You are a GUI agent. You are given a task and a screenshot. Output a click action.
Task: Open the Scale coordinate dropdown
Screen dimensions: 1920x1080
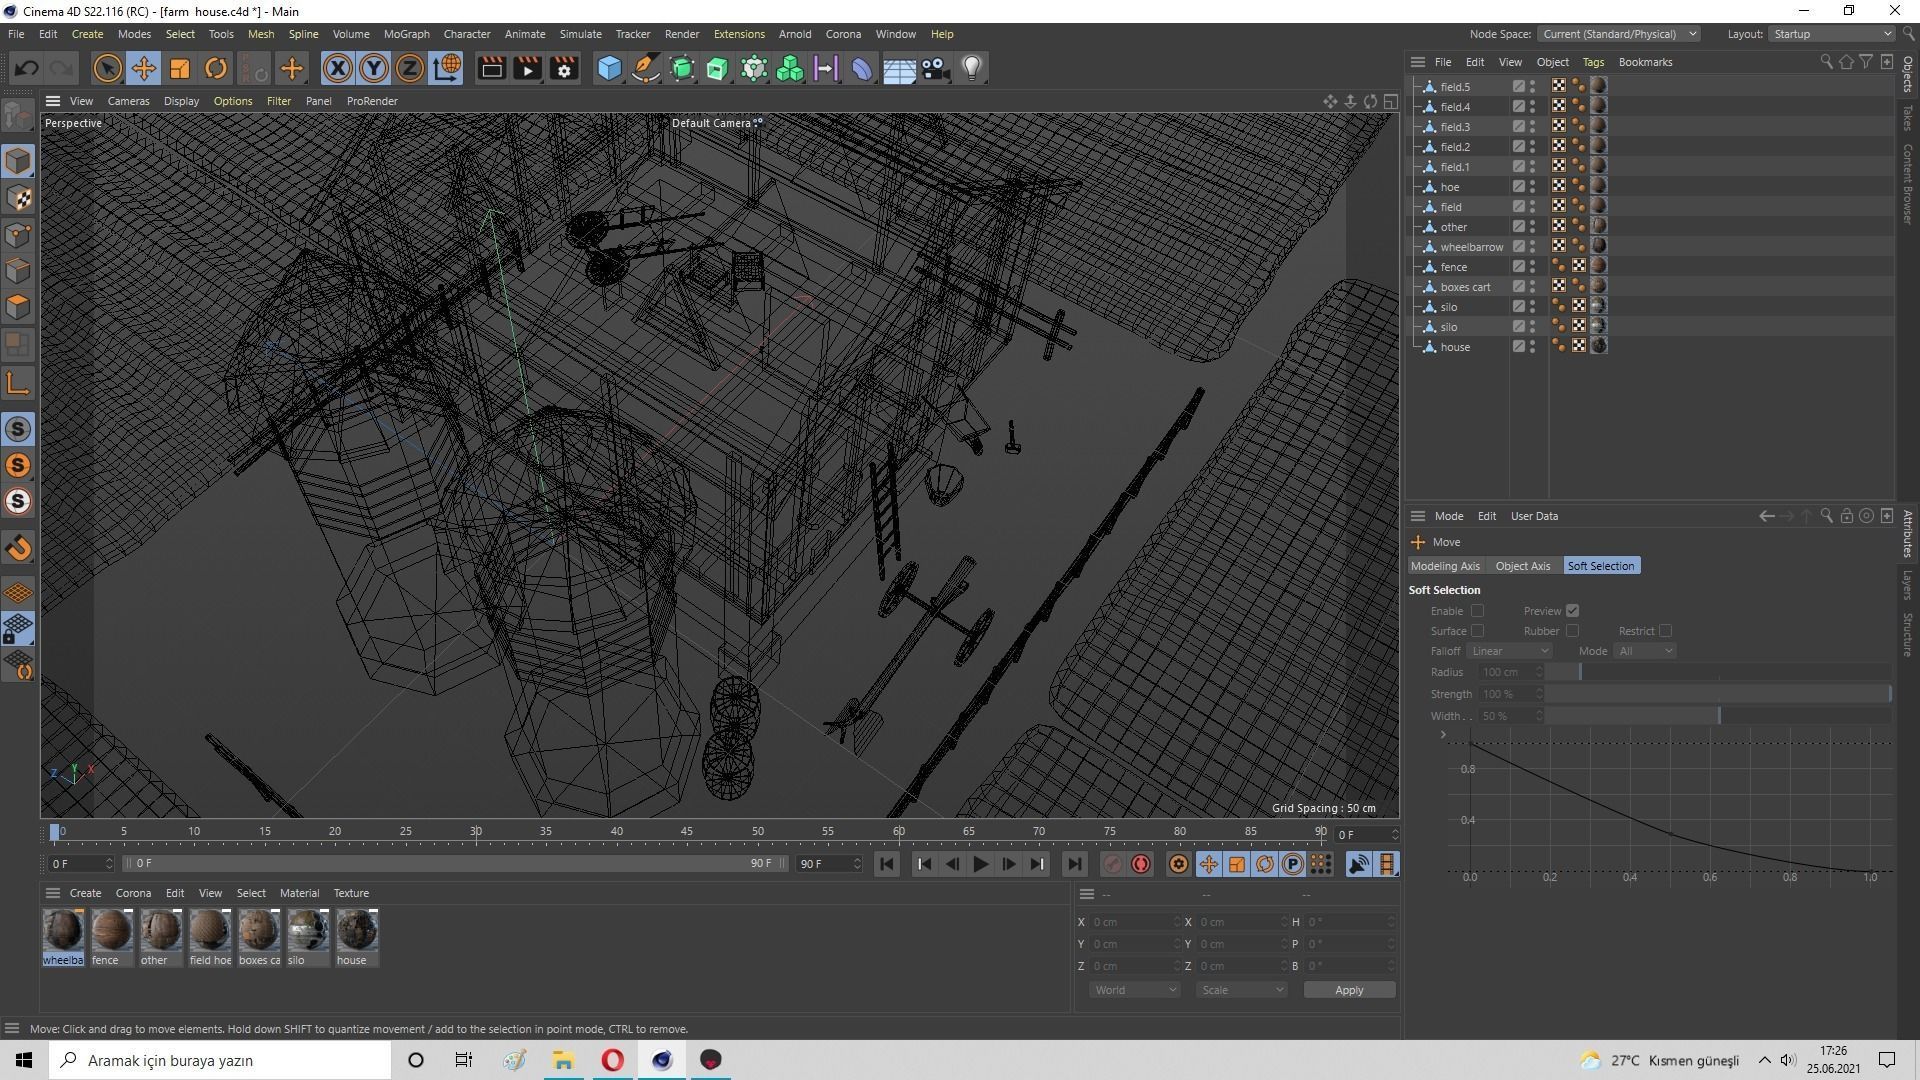1242,990
